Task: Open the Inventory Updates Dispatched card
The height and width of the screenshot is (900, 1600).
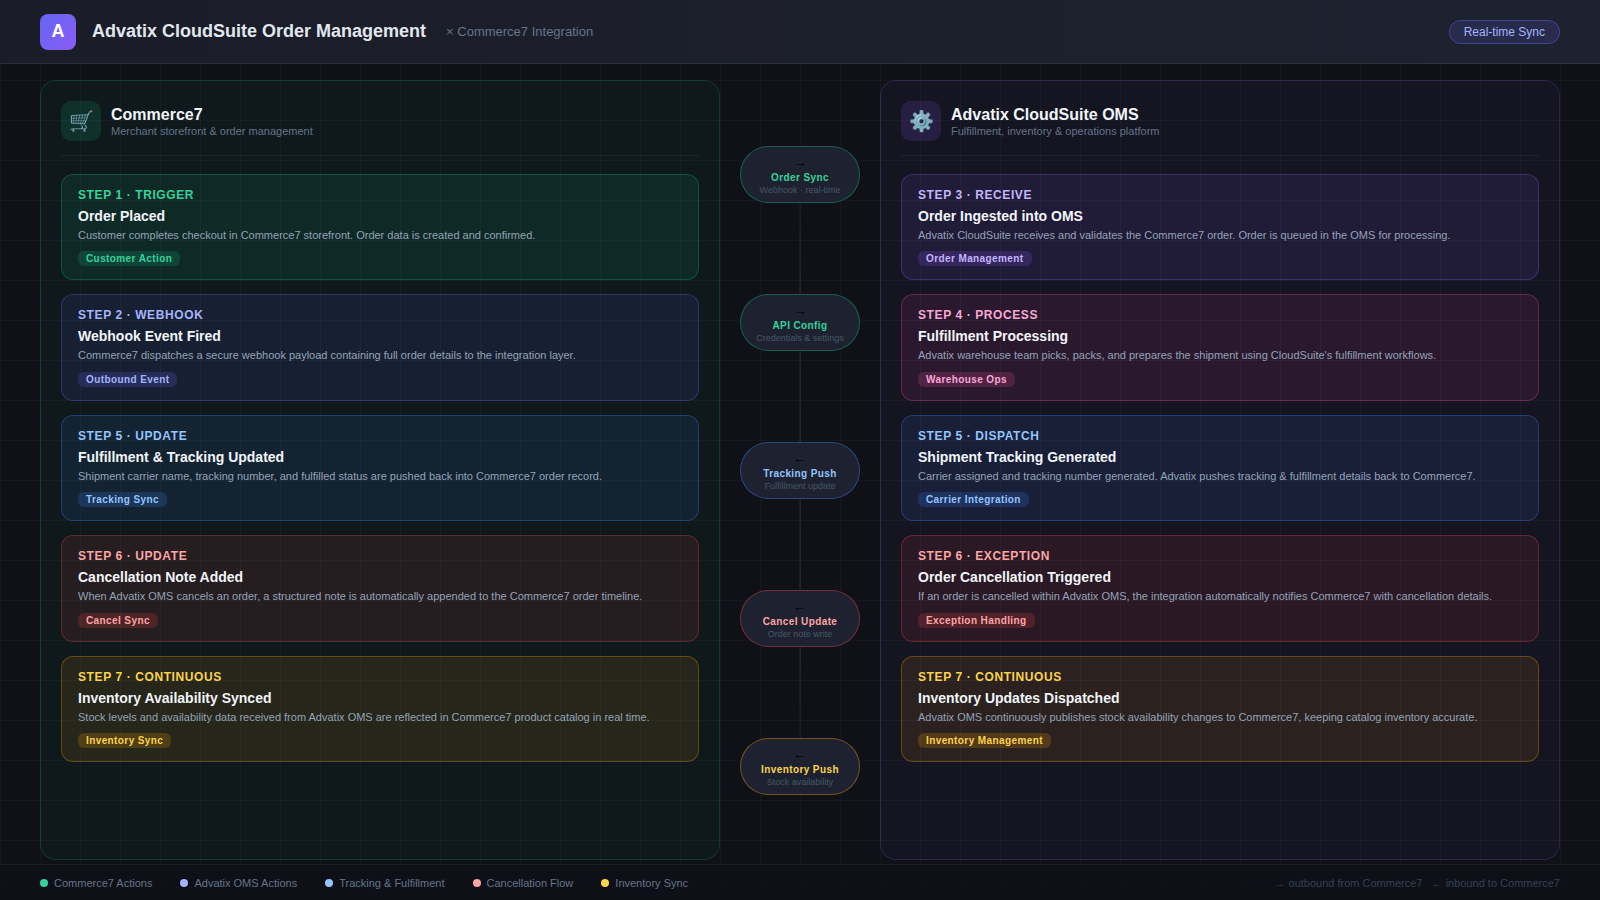Action: tap(1220, 709)
